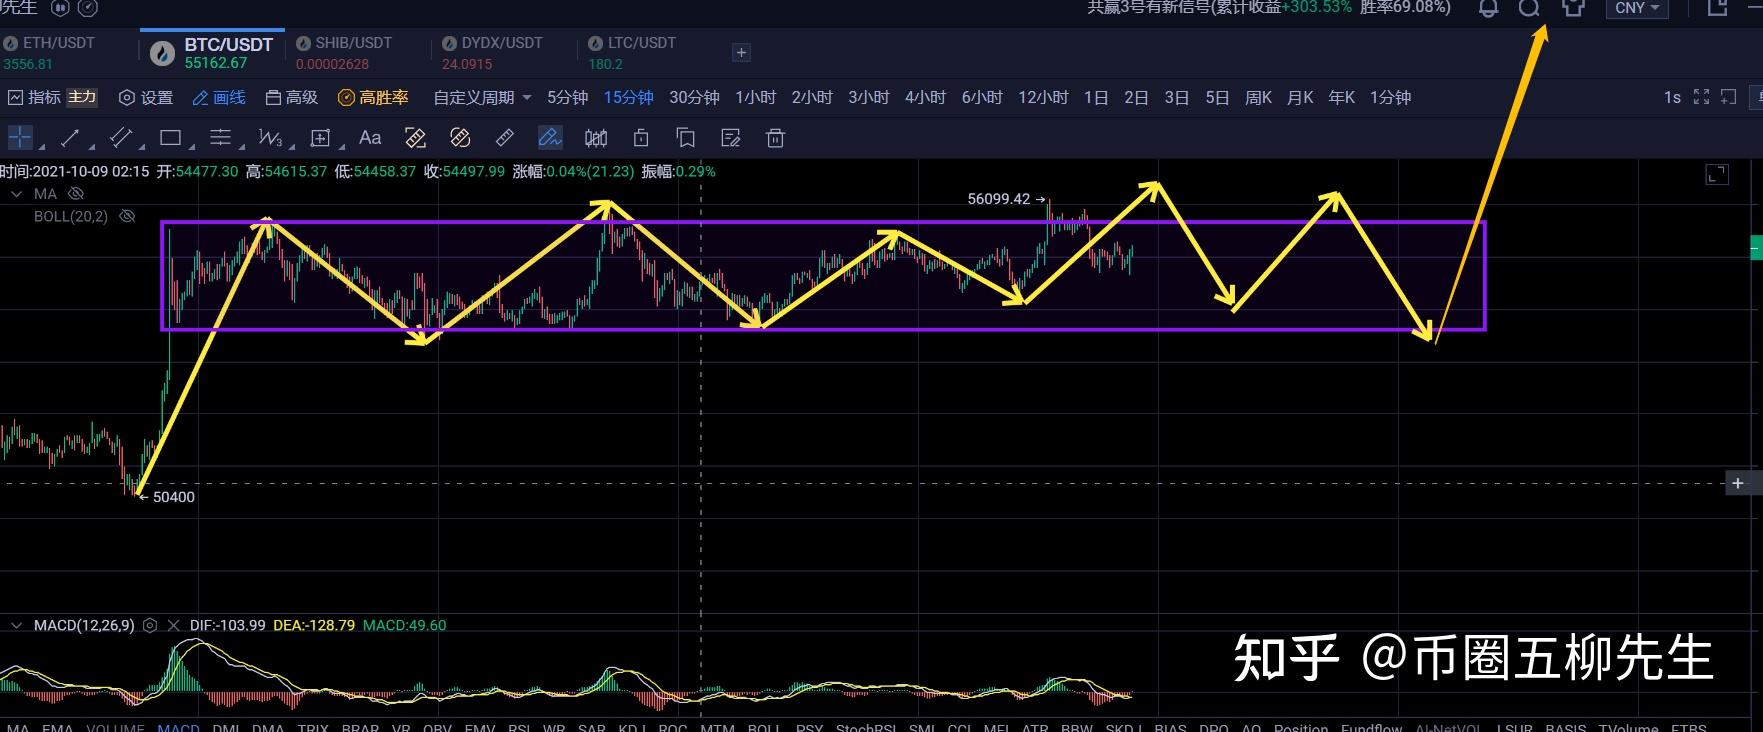Image resolution: width=1763 pixels, height=732 pixels.
Task: Click the edit note drawing icon
Action: 731,138
